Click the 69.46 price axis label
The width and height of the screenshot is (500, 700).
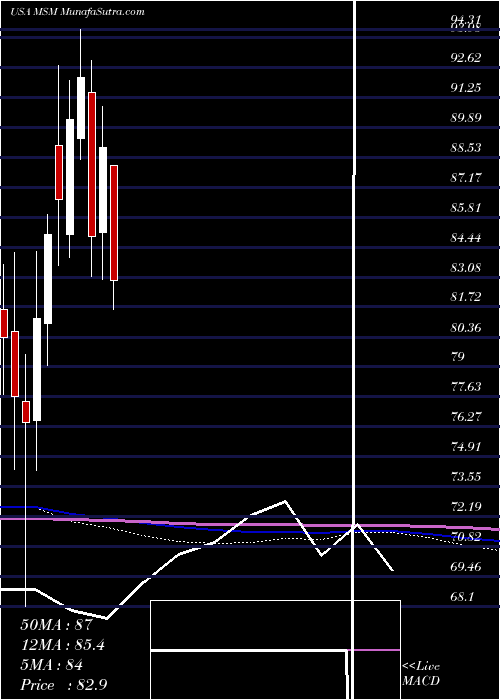[x=466, y=567]
